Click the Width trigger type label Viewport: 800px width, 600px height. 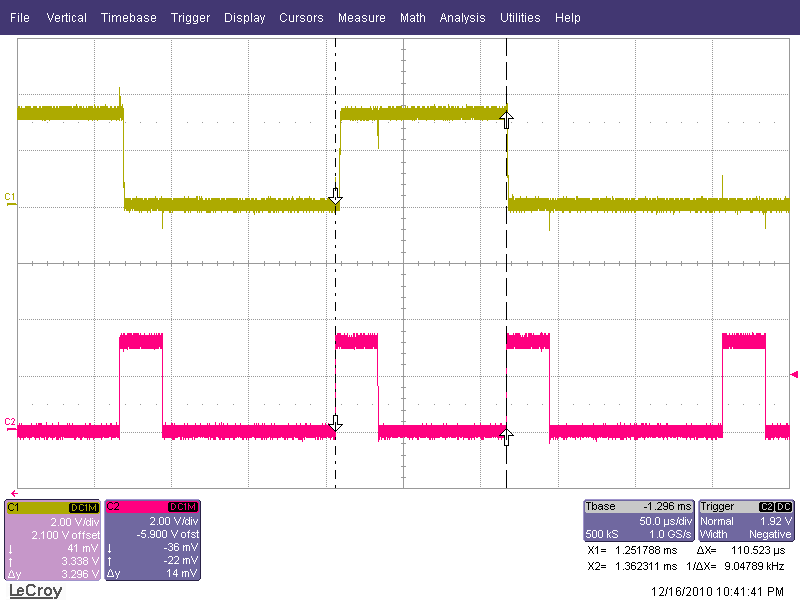tap(713, 534)
